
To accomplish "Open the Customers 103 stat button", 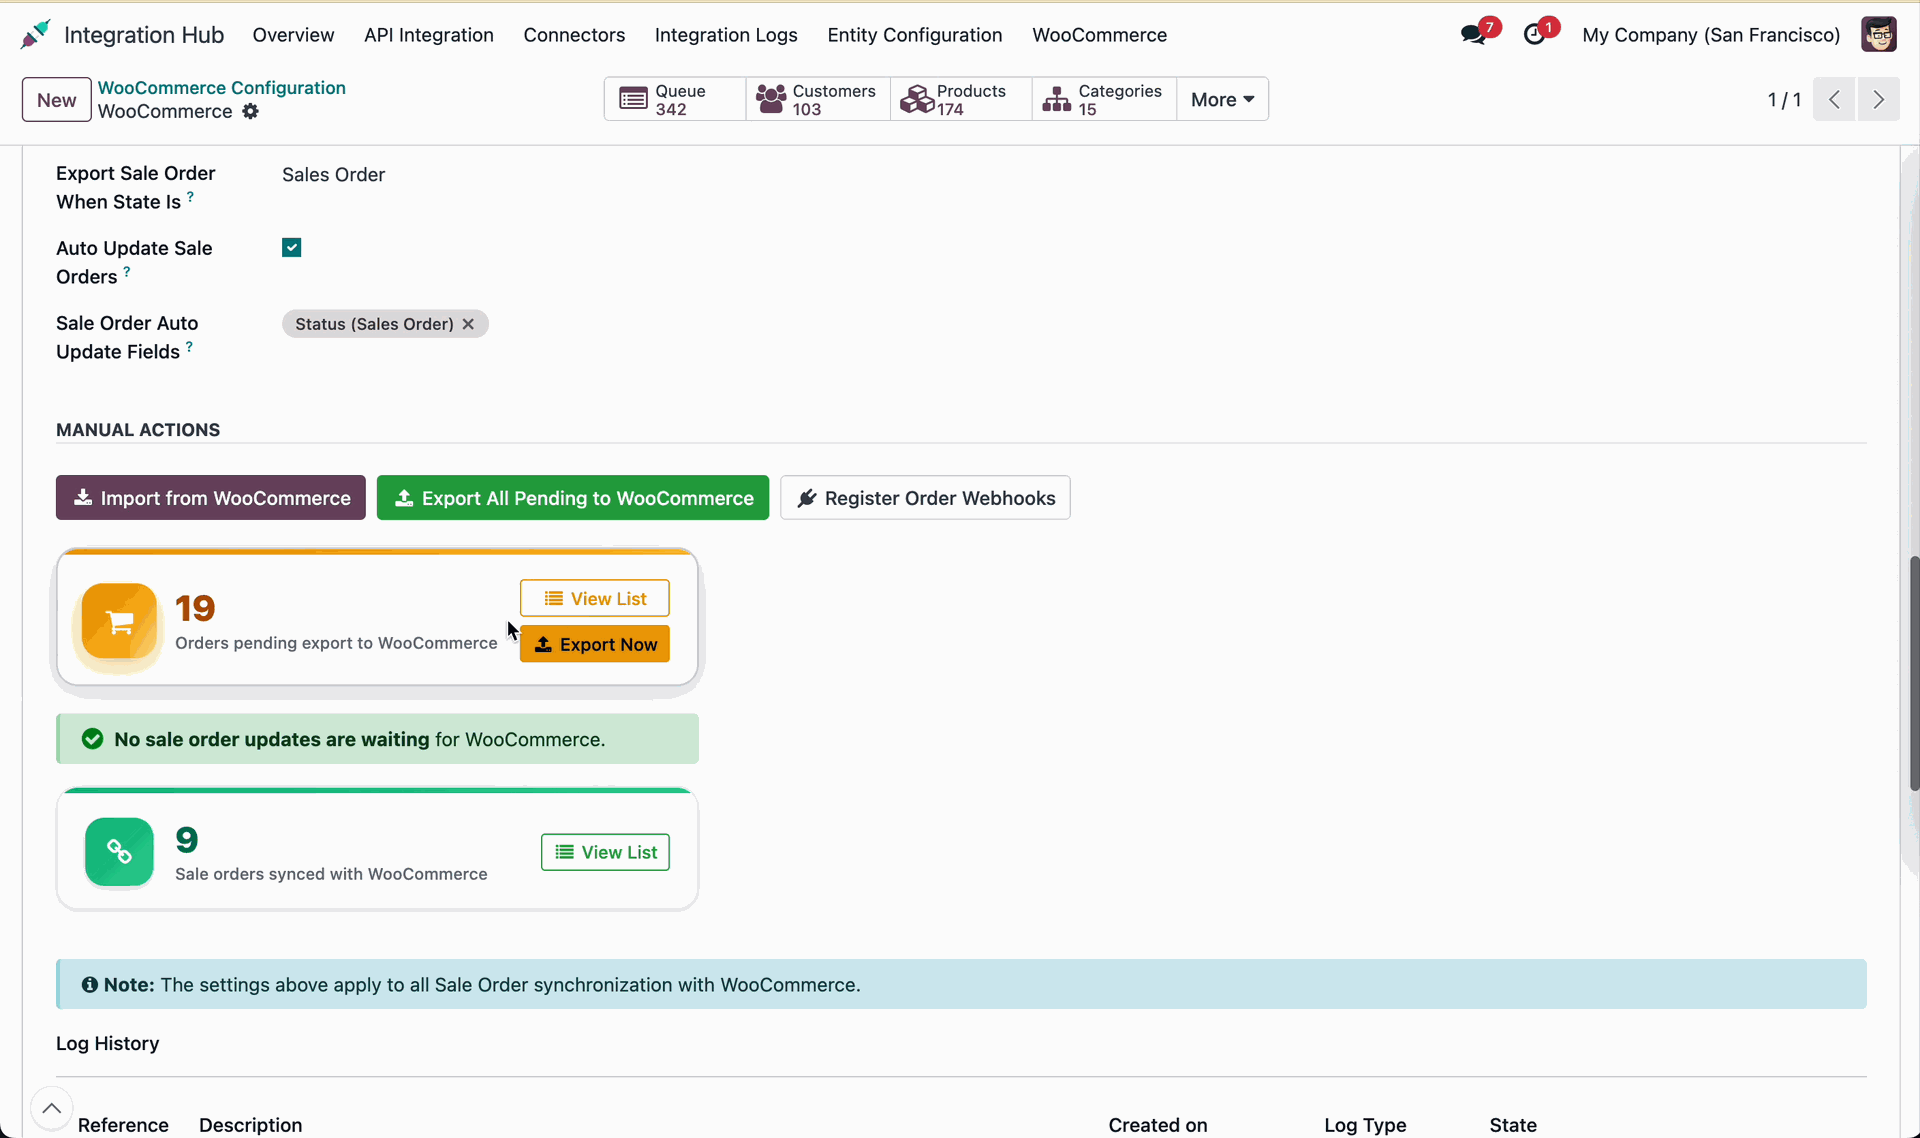I will pyautogui.click(x=817, y=99).
